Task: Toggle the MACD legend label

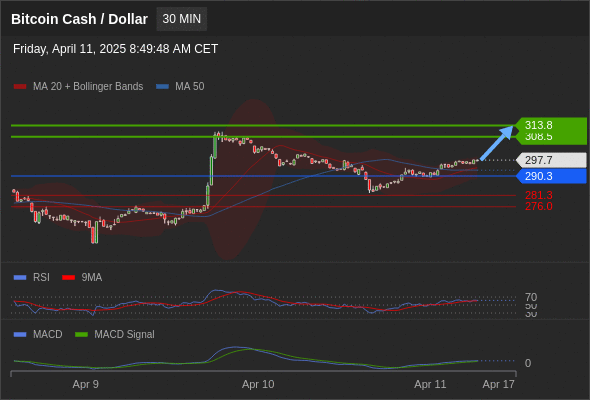Action: (x=48, y=335)
